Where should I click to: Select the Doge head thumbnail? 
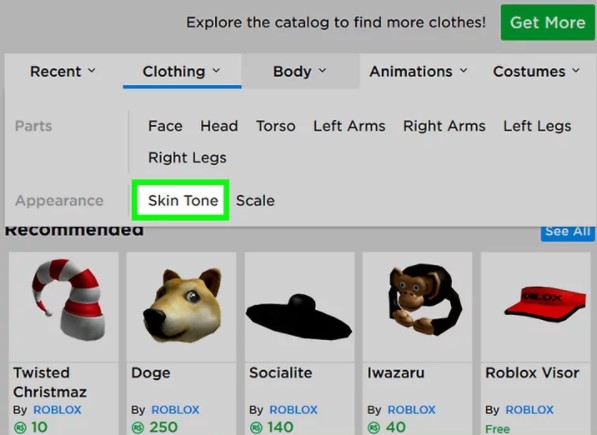point(182,306)
